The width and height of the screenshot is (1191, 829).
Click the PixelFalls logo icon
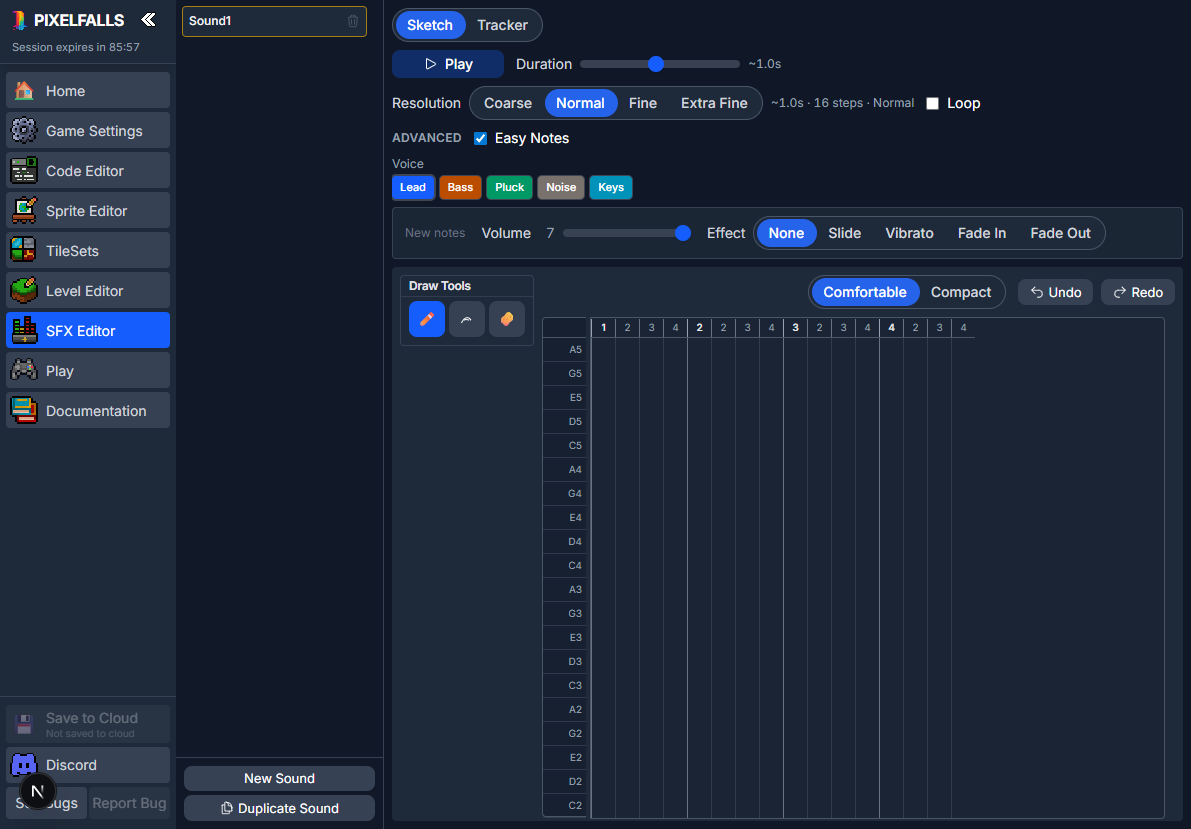20,21
